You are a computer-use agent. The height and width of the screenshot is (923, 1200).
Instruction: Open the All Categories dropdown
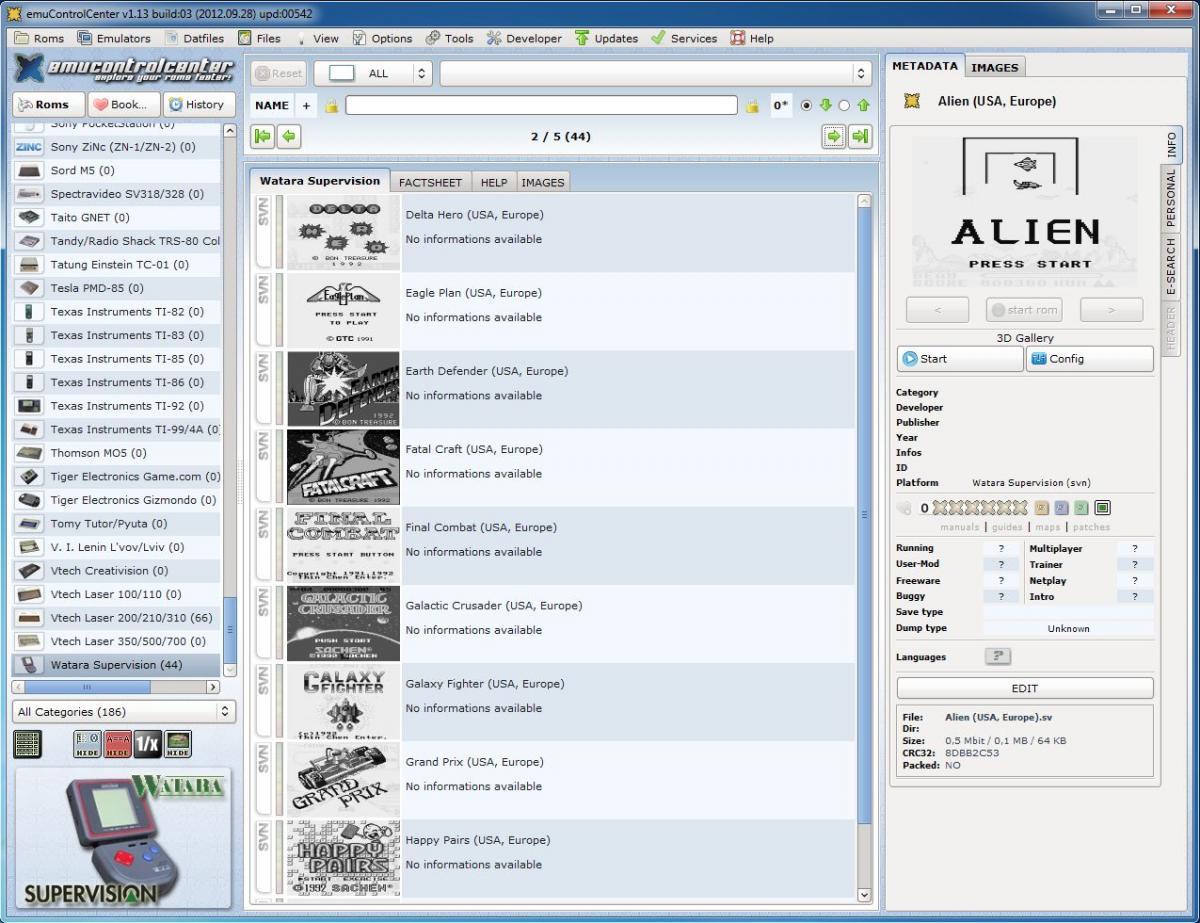point(124,712)
